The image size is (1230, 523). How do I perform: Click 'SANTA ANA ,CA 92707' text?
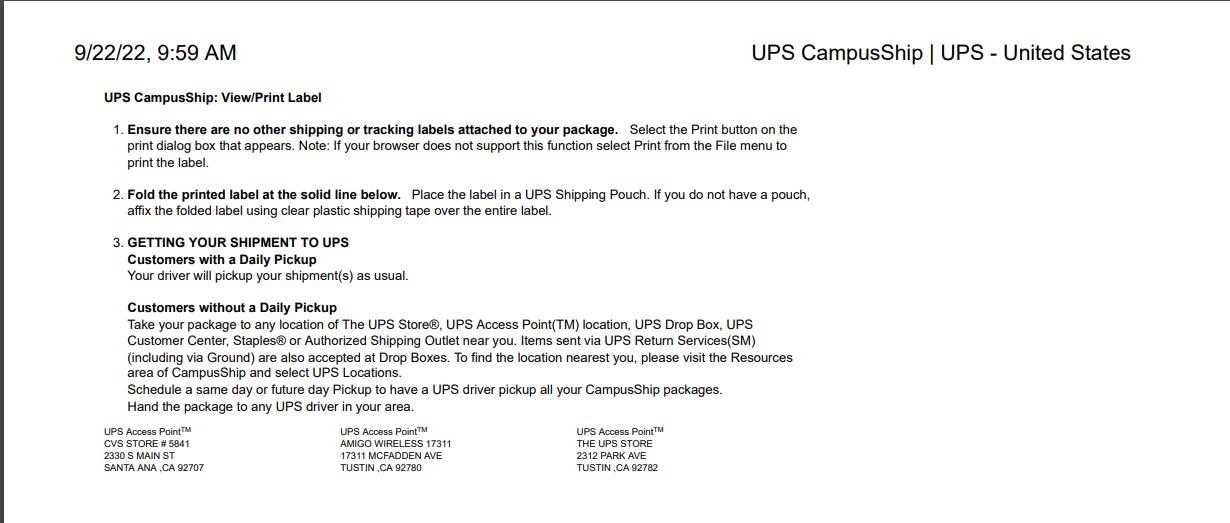pos(154,468)
